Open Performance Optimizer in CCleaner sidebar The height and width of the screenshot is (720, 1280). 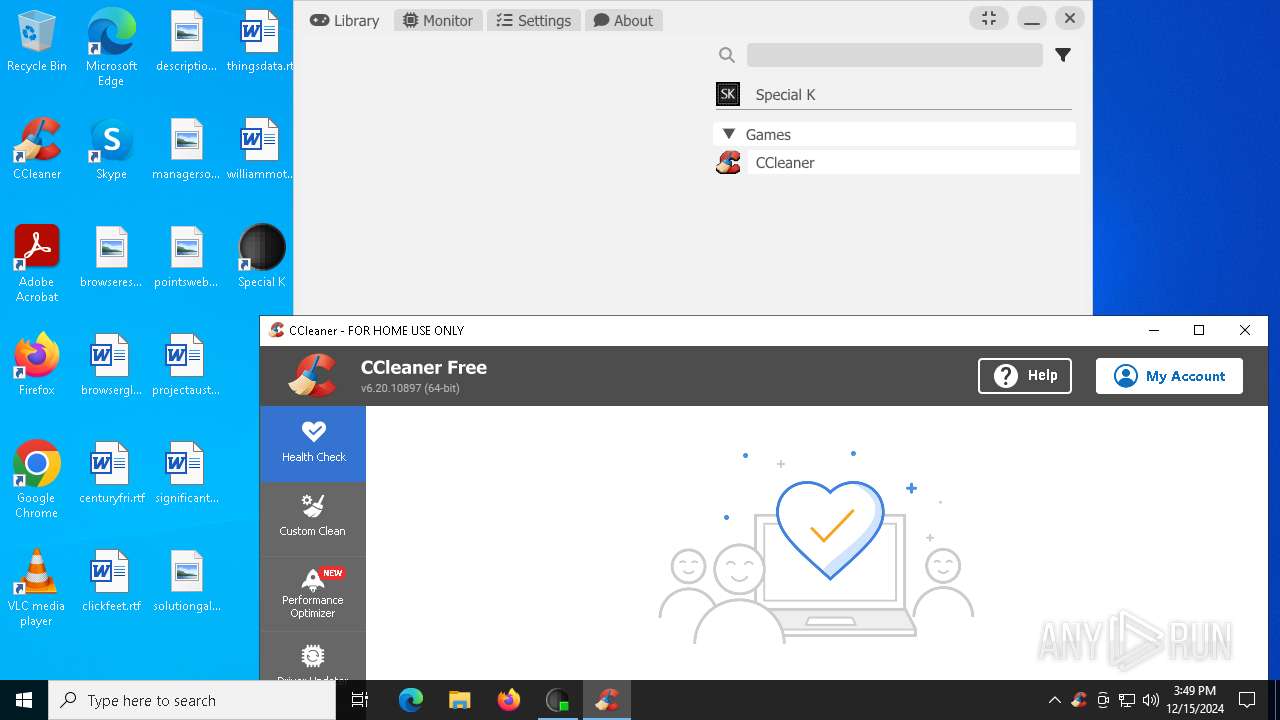click(313, 593)
